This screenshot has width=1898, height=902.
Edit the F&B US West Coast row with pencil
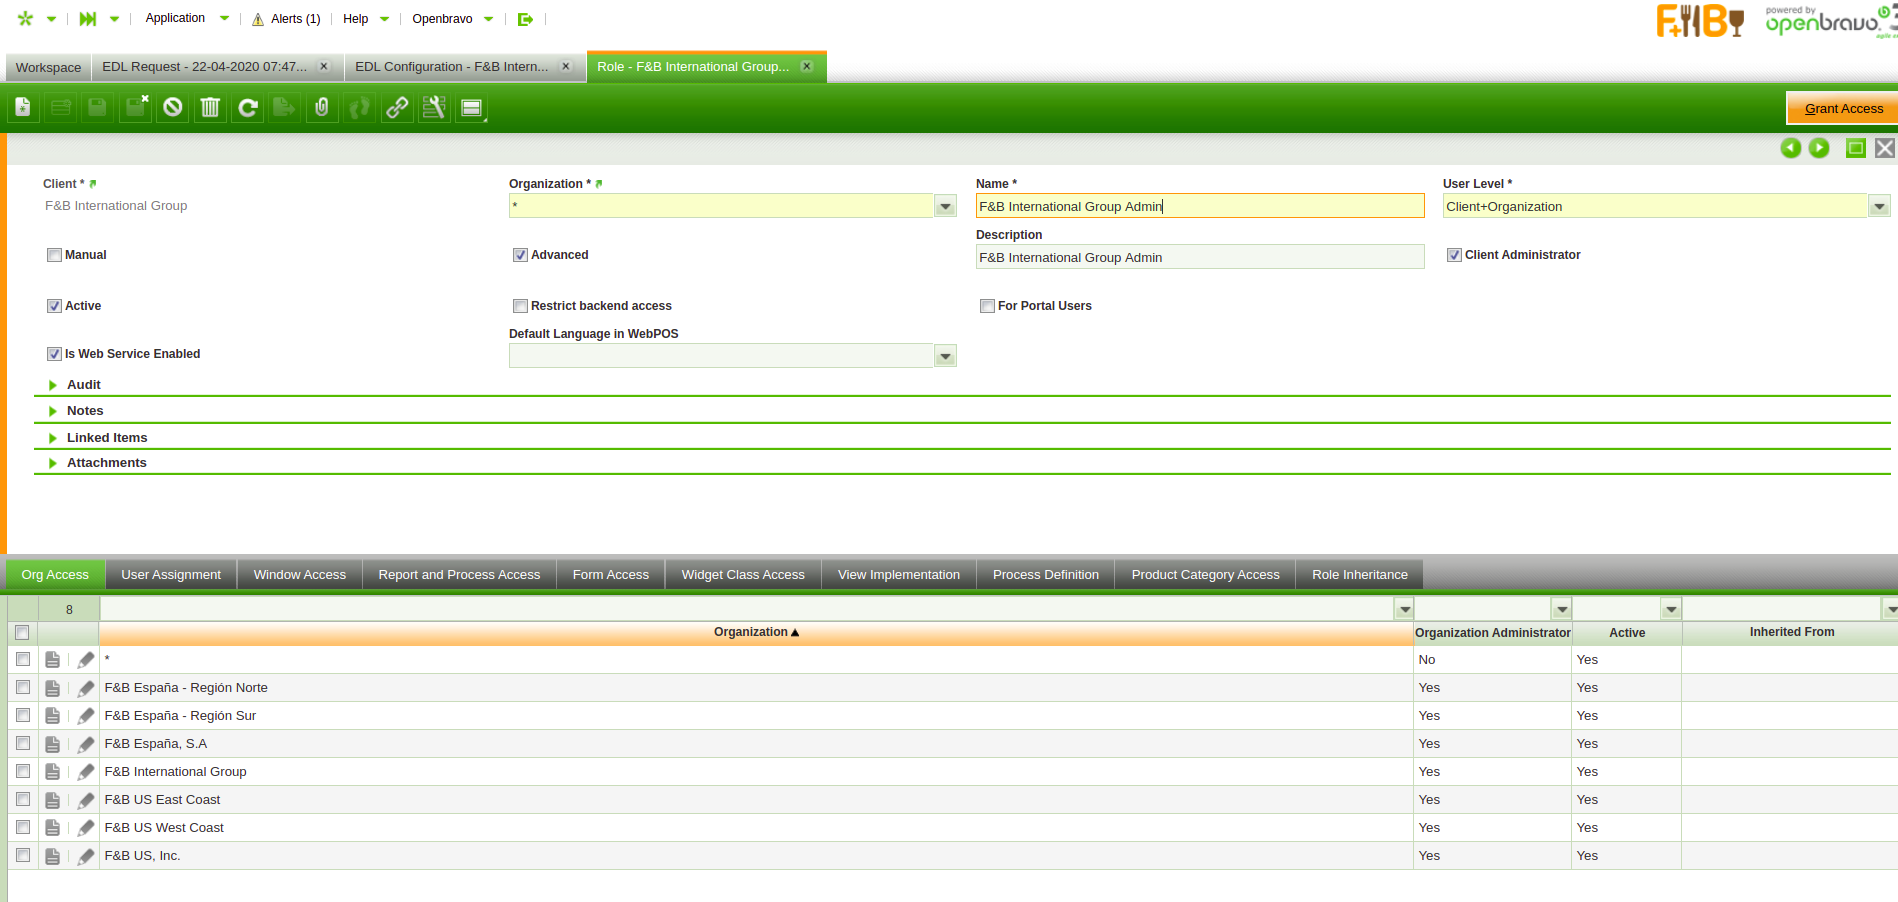point(86,828)
